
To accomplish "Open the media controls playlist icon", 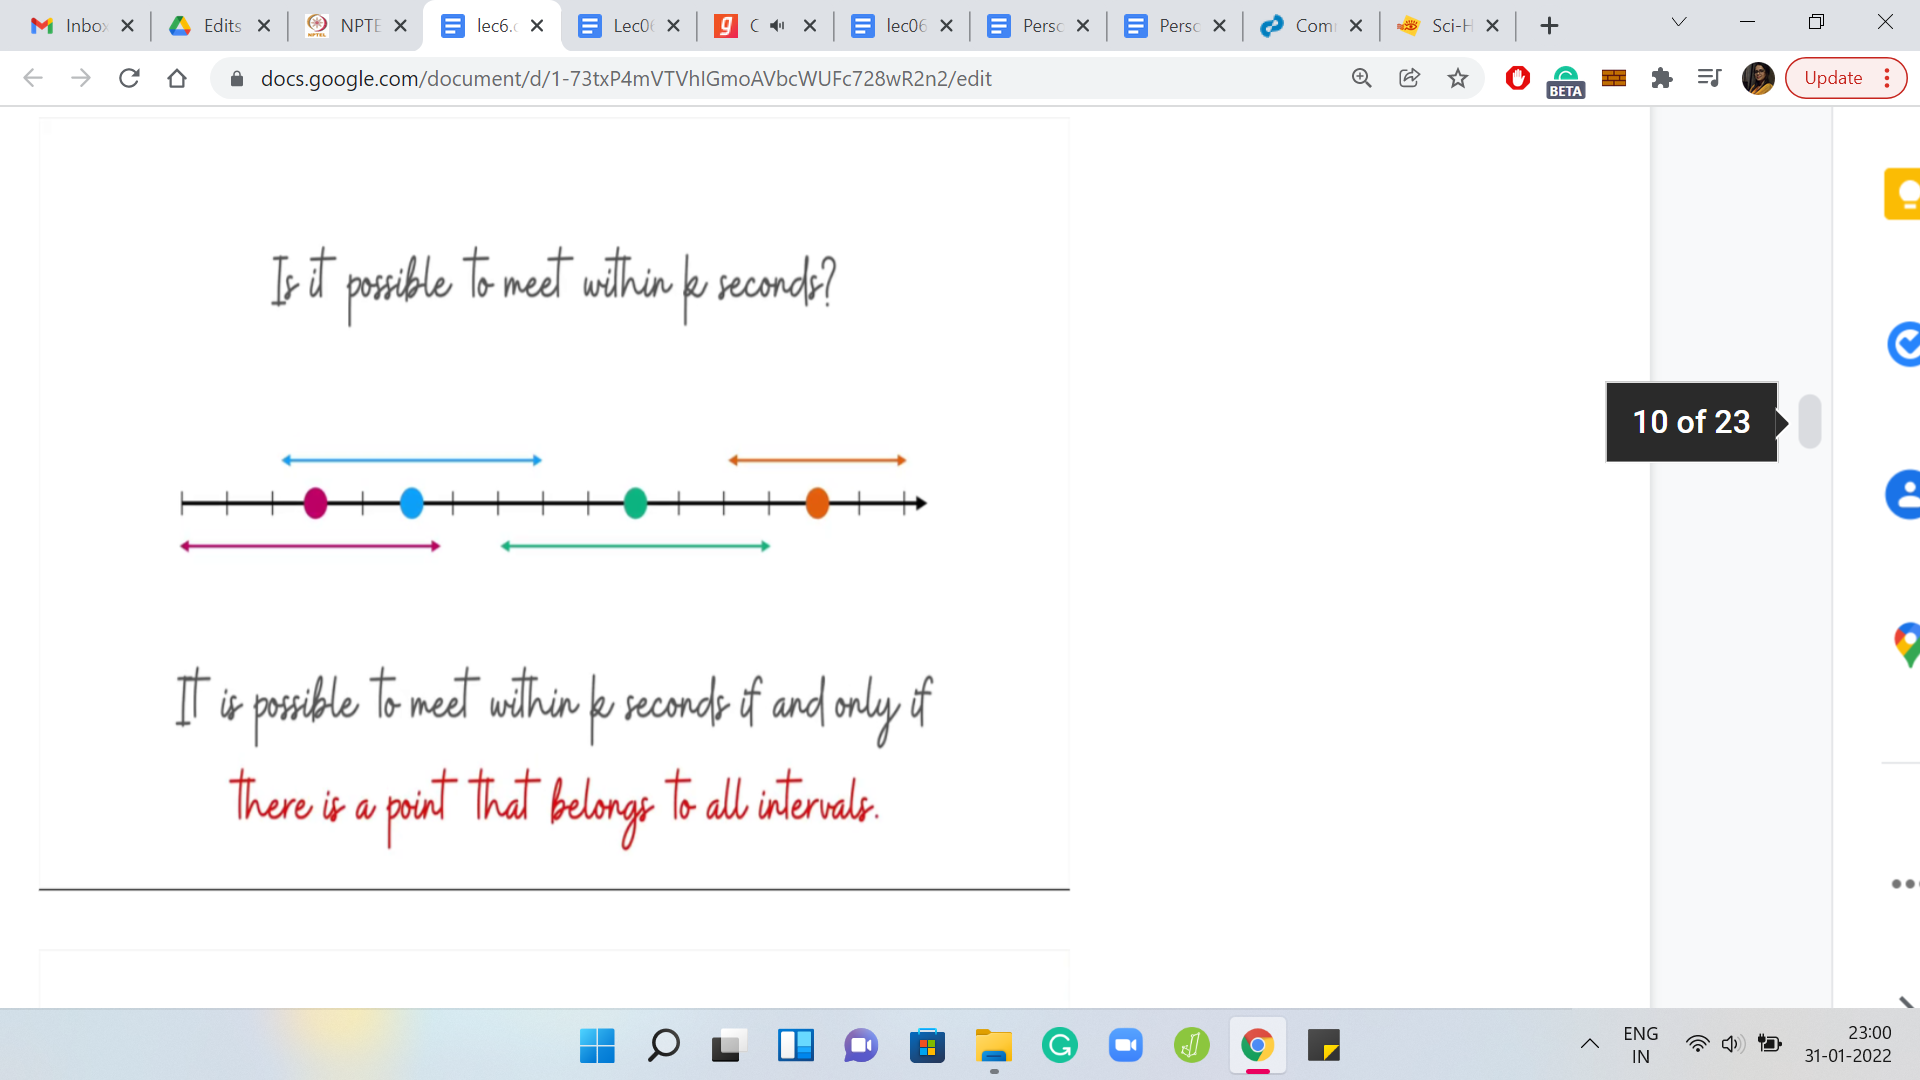I will [x=1709, y=78].
